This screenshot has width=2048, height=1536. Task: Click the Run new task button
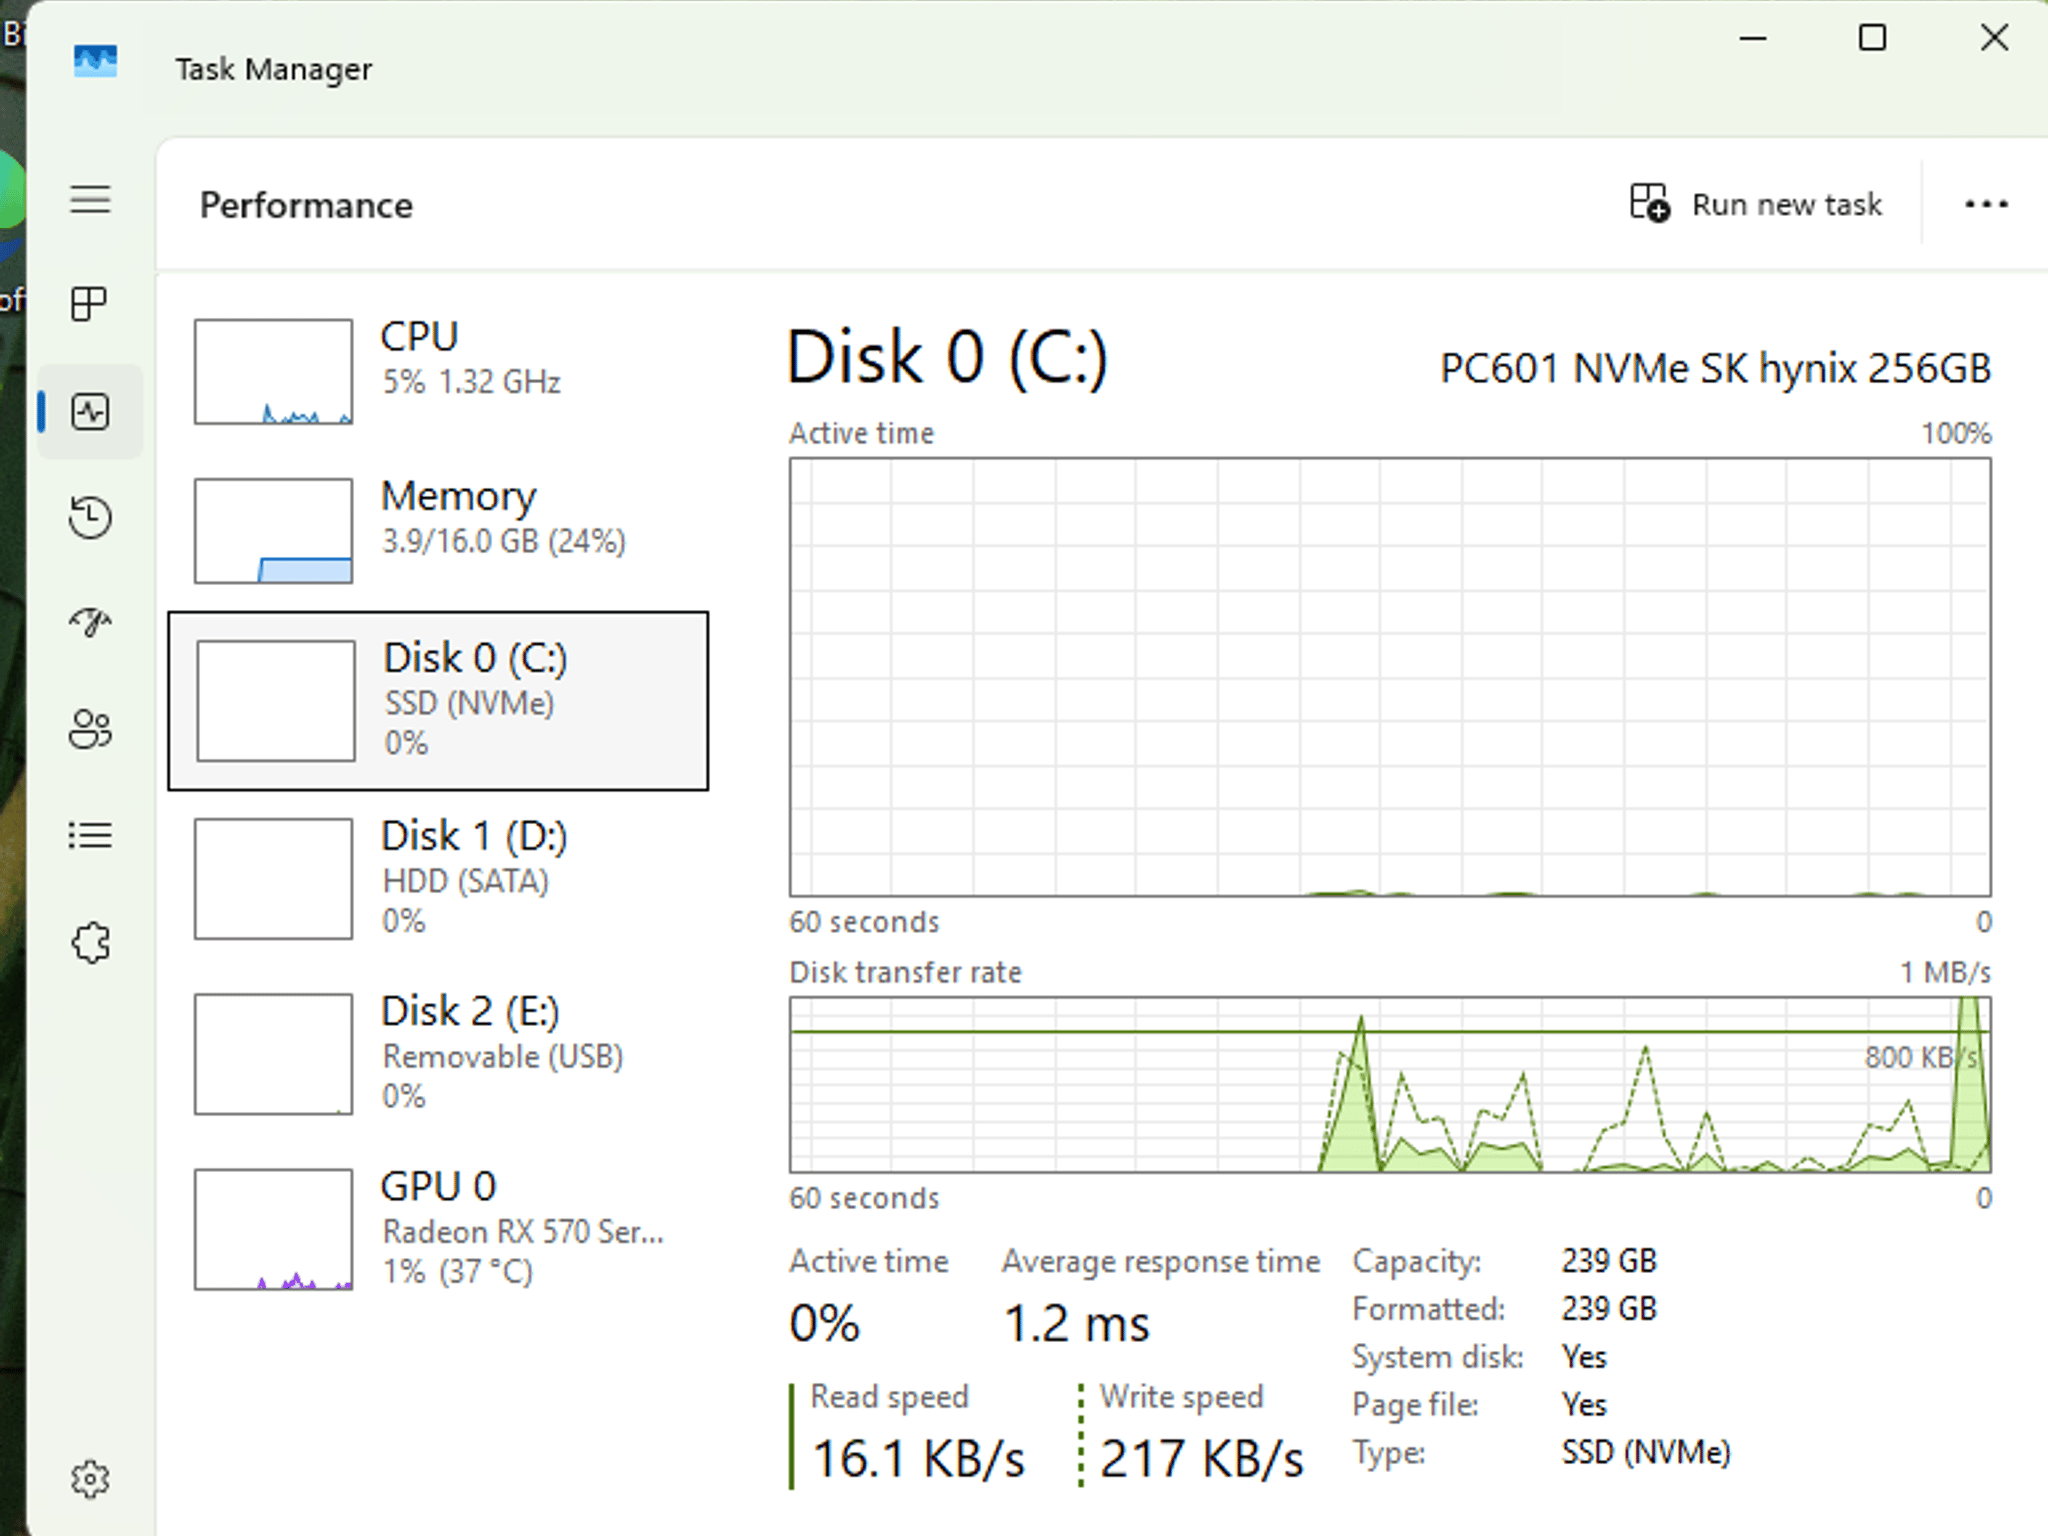pos(1756,204)
